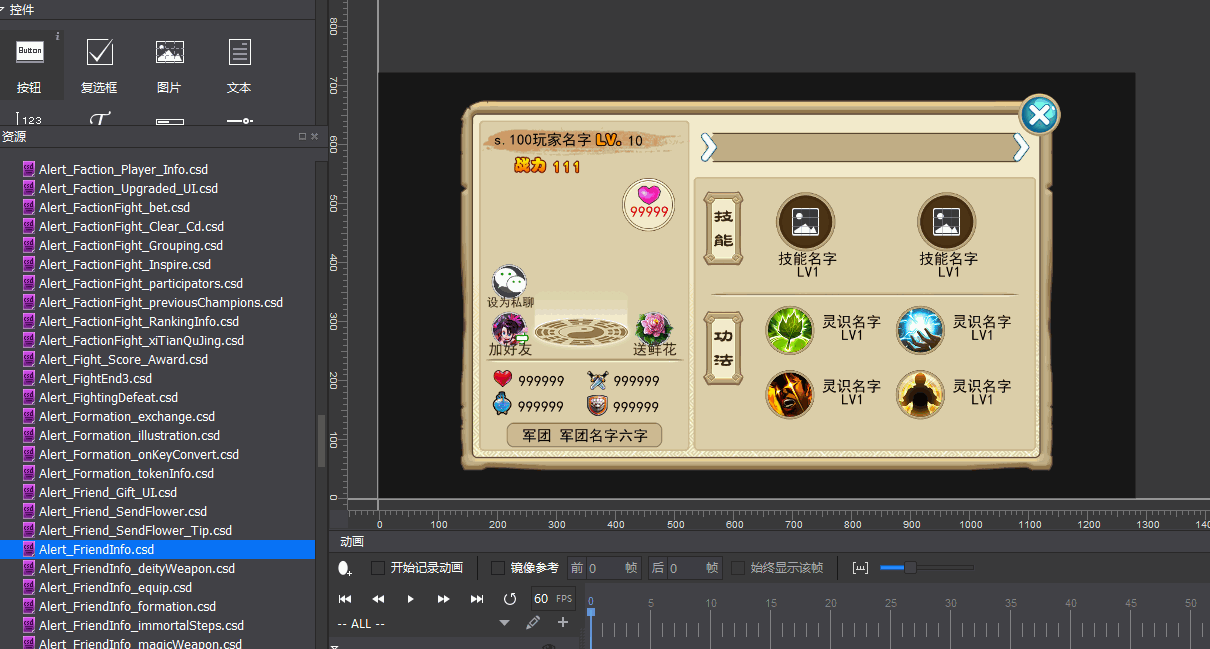Add new animation with plus icon

tap(563, 623)
